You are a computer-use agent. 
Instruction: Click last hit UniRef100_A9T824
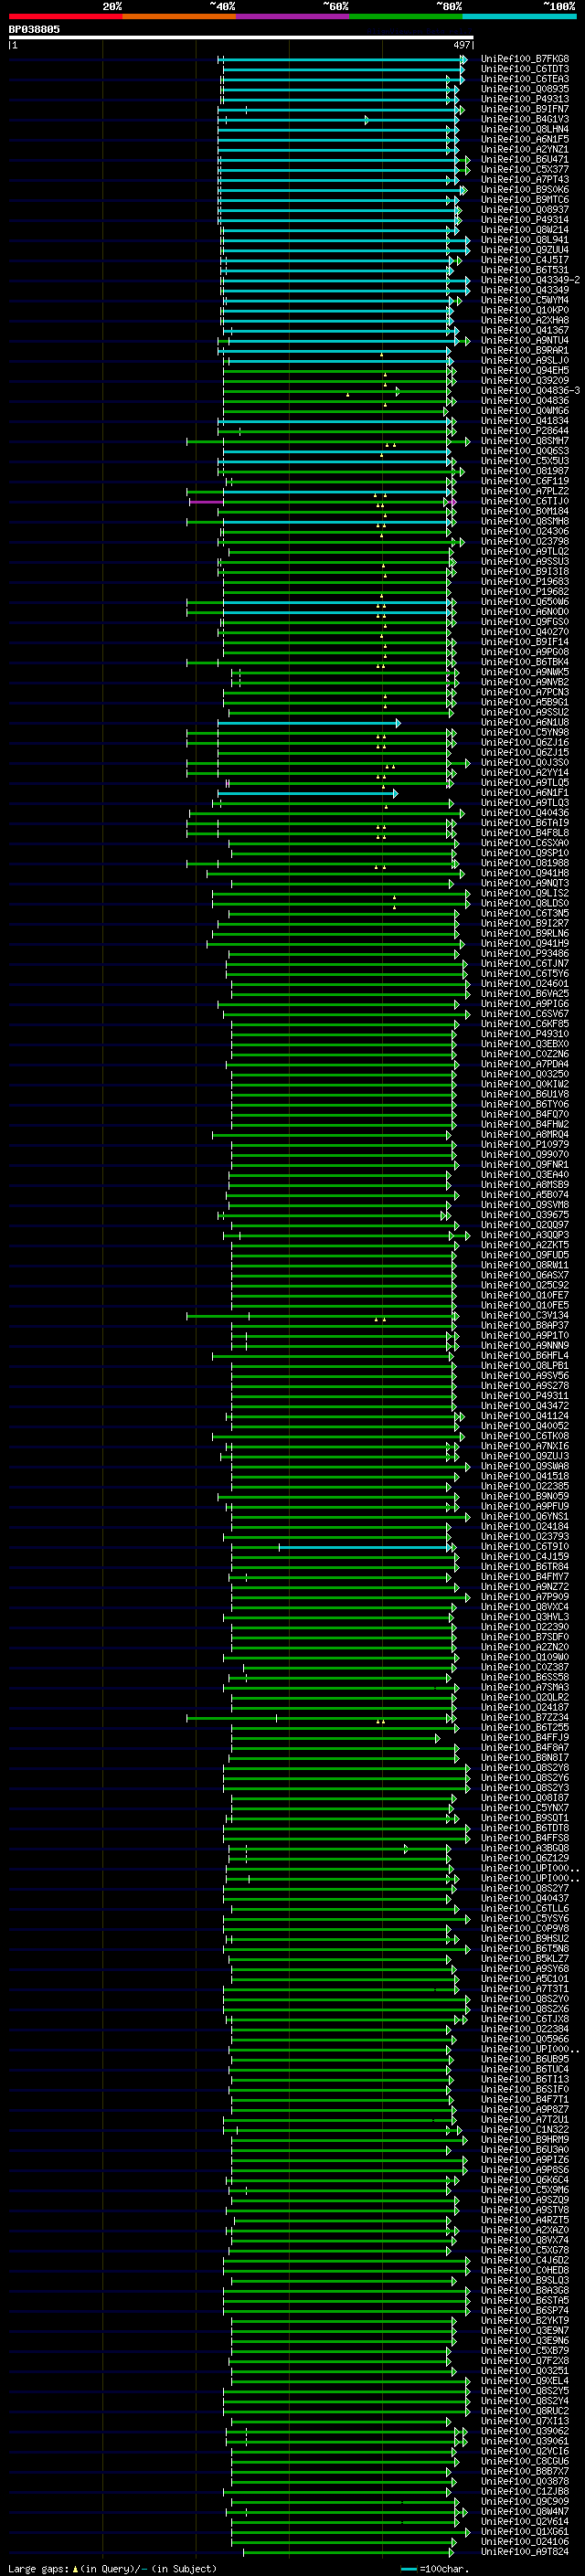coord(525,2552)
